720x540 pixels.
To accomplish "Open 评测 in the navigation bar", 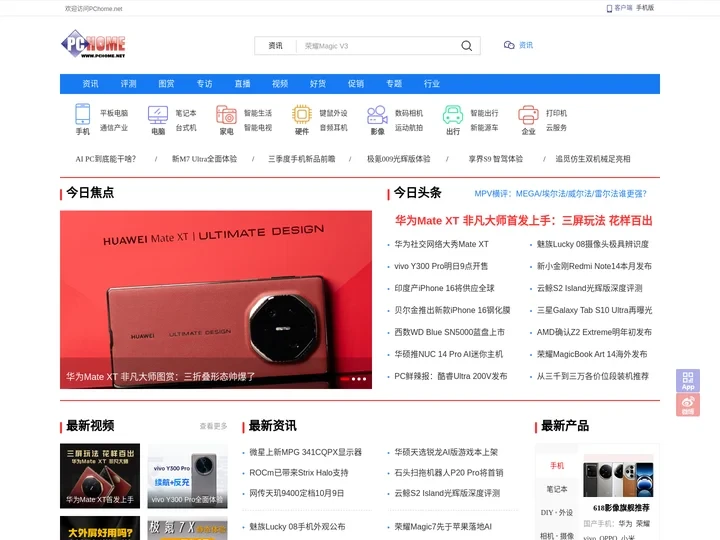I will click(129, 84).
